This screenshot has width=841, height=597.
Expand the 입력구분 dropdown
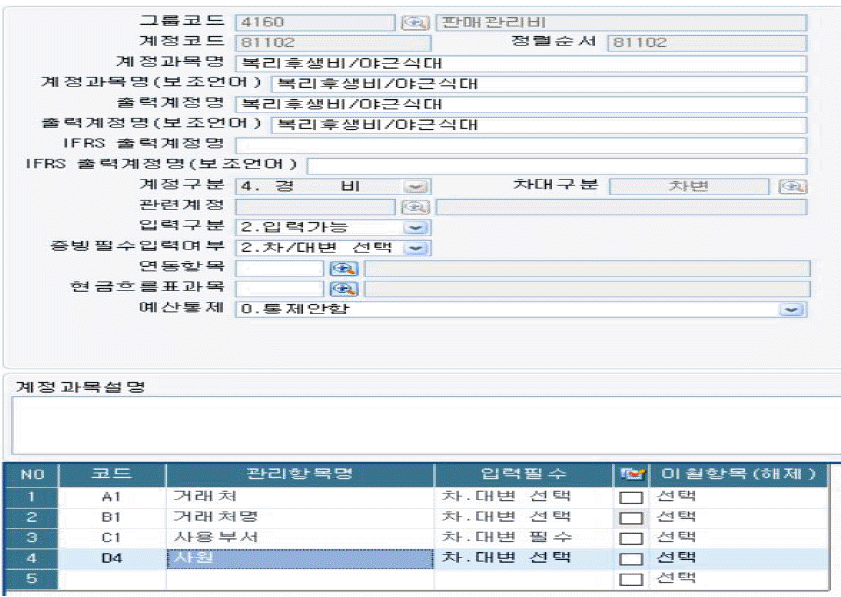point(416,227)
